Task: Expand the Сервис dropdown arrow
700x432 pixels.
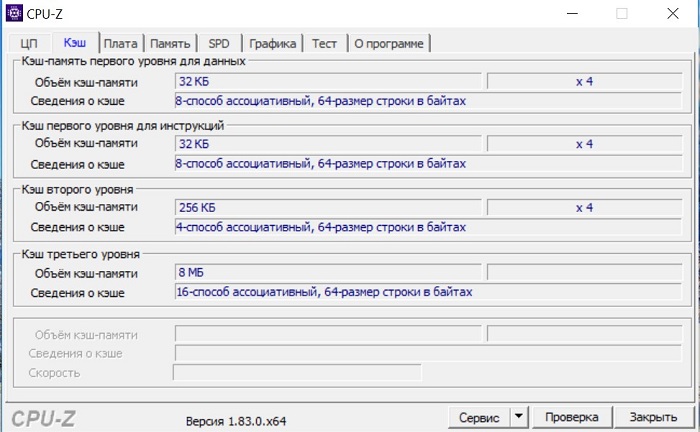Action: click(x=519, y=417)
